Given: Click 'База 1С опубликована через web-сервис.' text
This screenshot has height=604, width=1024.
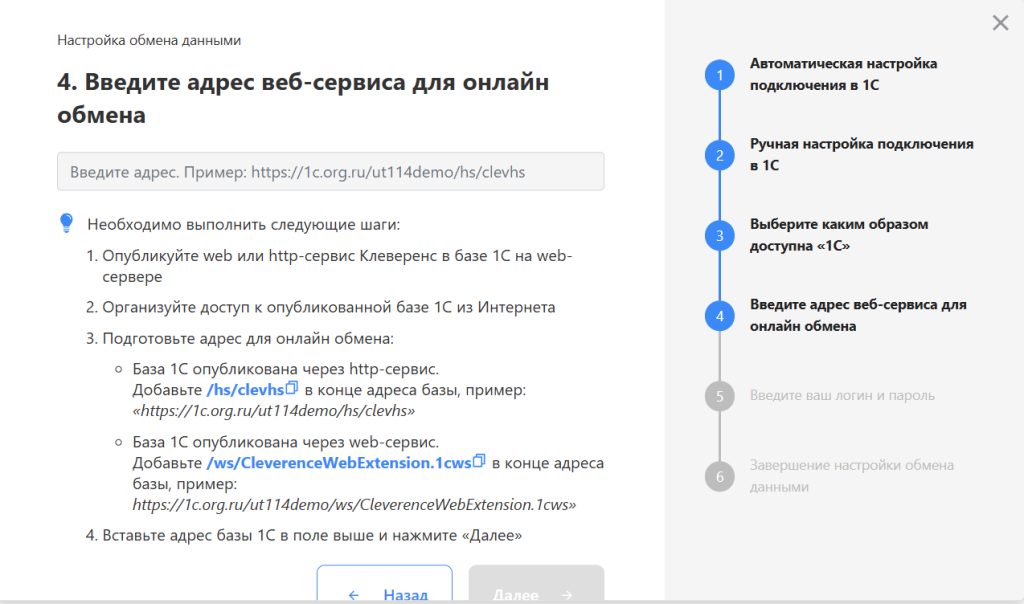Looking at the screenshot, I should pos(285,442).
